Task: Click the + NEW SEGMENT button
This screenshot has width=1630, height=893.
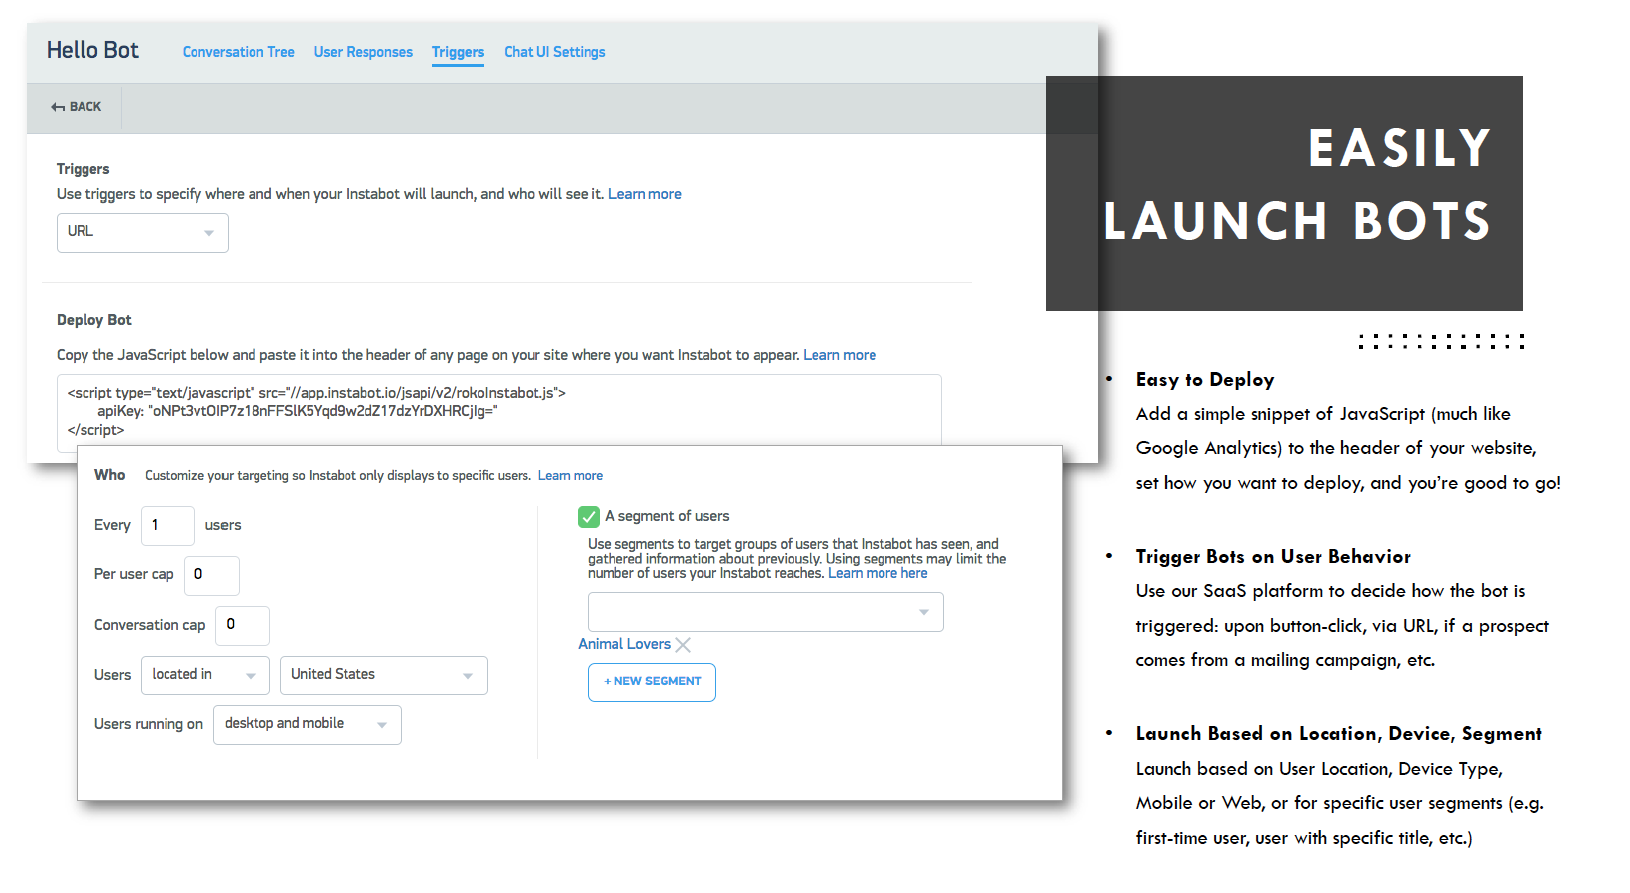Action: point(652,682)
